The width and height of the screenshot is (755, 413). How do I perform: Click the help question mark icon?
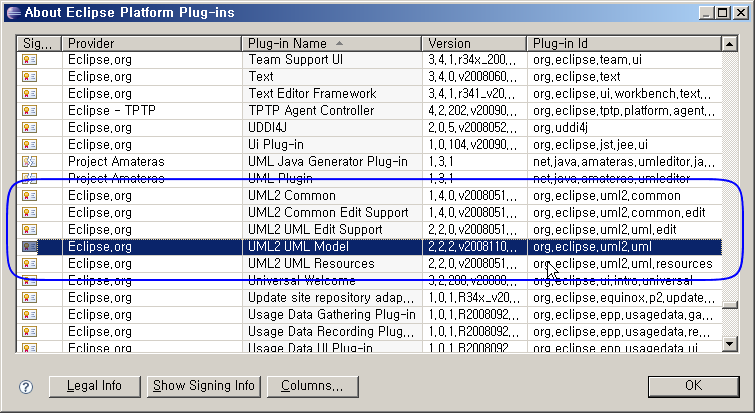point(27,386)
